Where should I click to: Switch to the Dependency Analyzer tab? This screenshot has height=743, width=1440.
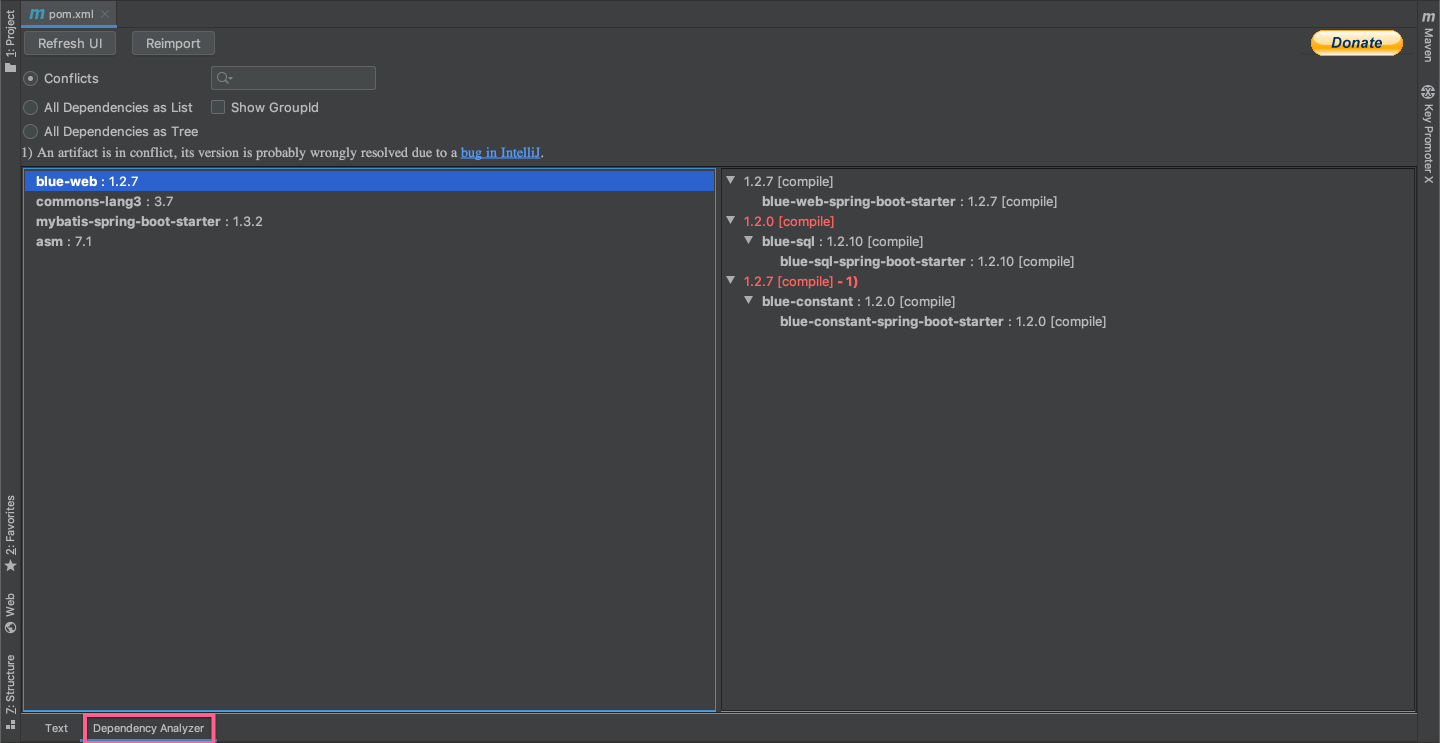point(148,727)
